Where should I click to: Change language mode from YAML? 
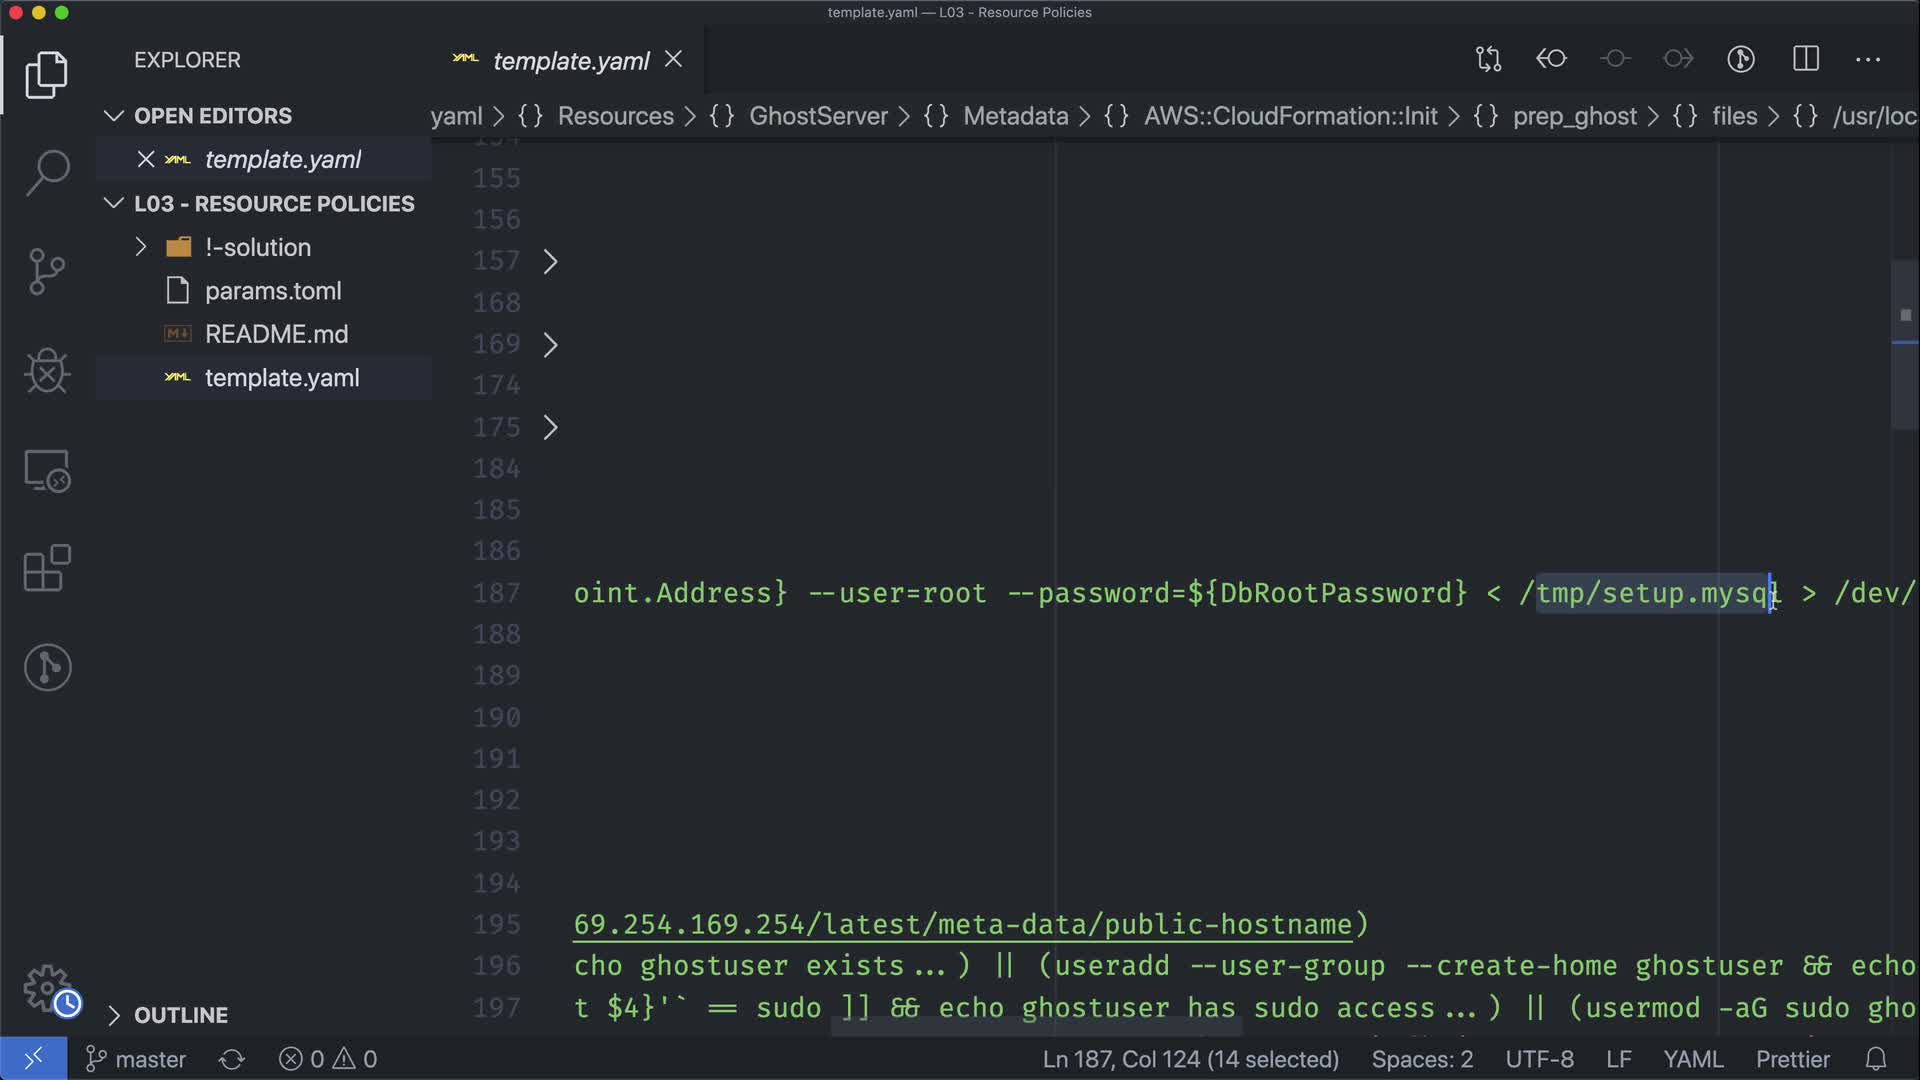1692,1059
